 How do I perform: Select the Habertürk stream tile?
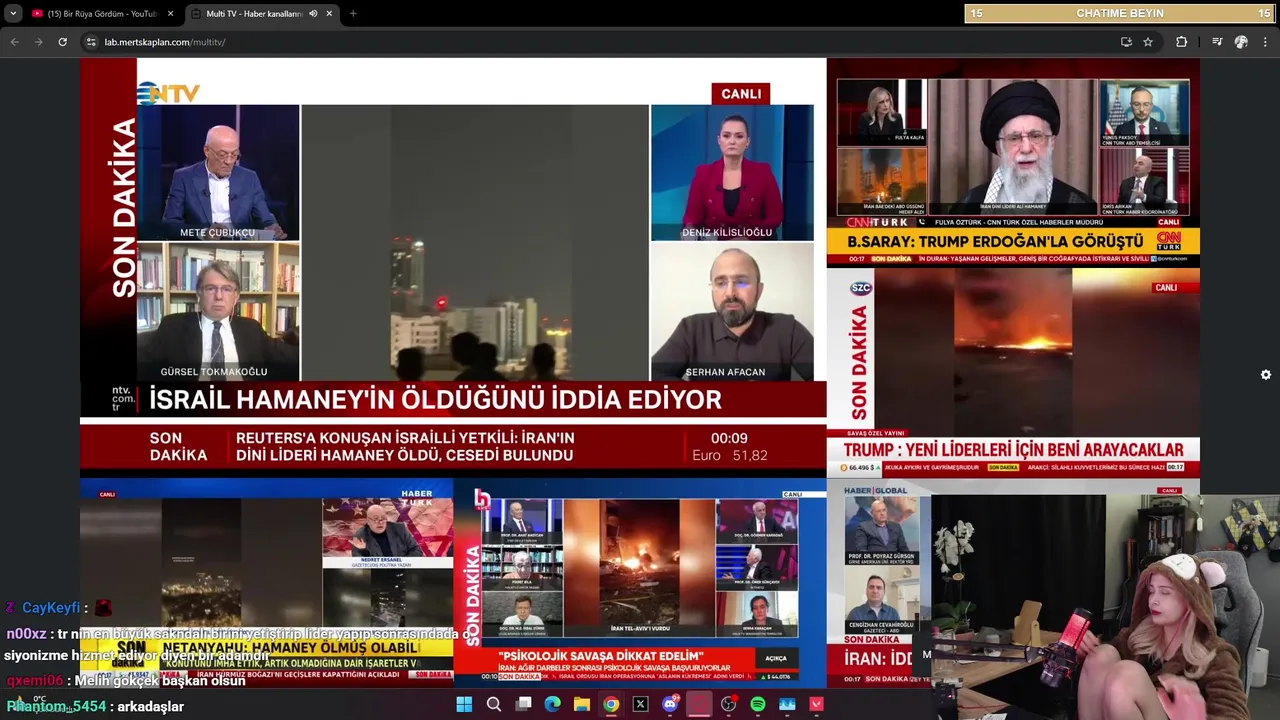[267, 584]
